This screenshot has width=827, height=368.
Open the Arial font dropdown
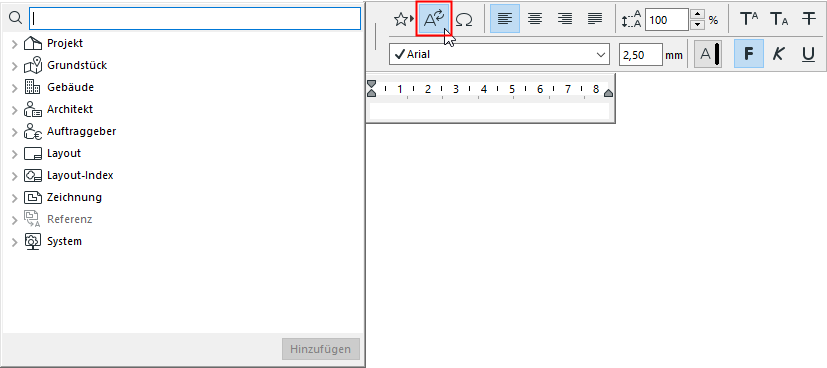click(499, 54)
